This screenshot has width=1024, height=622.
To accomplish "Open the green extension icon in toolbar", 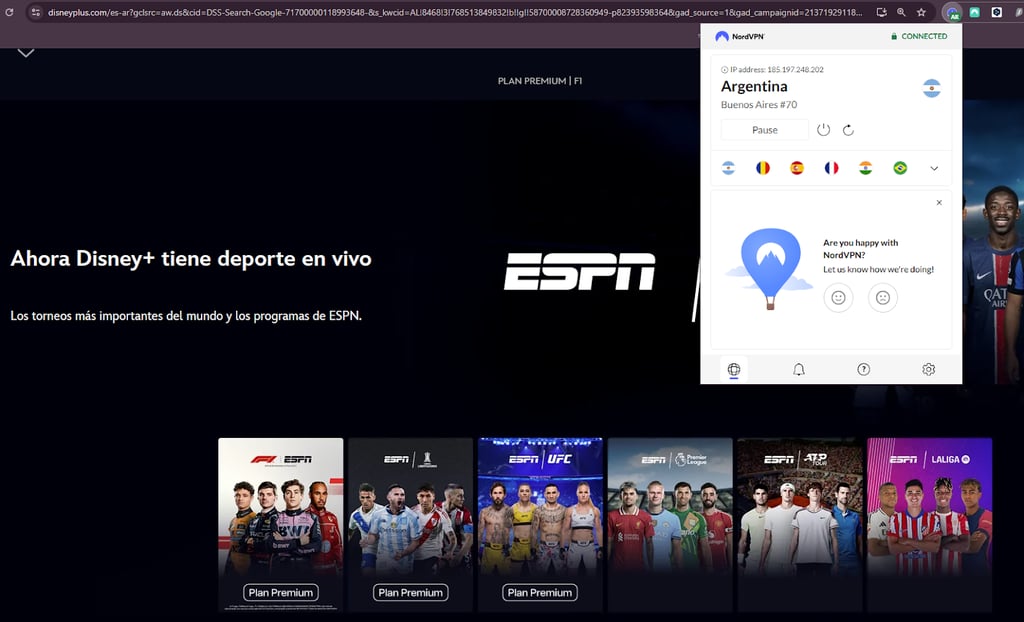I will pos(974,12).
